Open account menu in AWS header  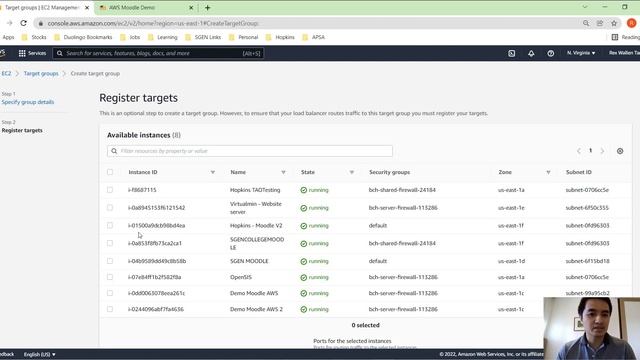pyautogui.click(x=624, y=53)
